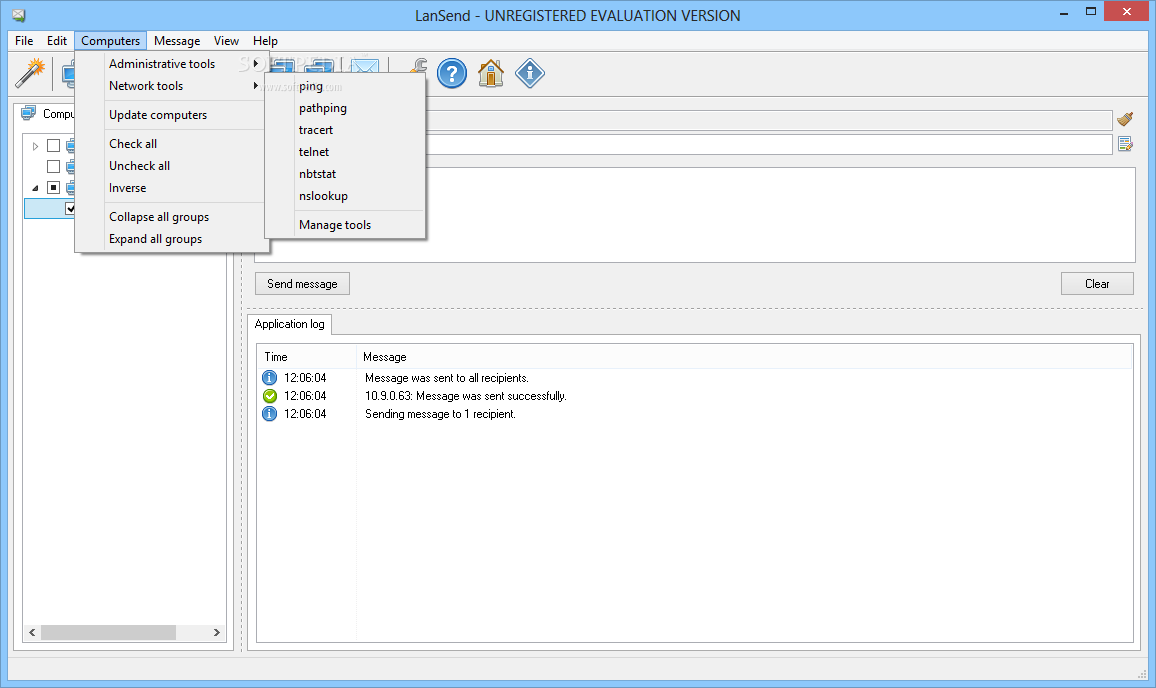Open the Edit menu
Viewport: 1156px width, 688px height.
point(57,41)
